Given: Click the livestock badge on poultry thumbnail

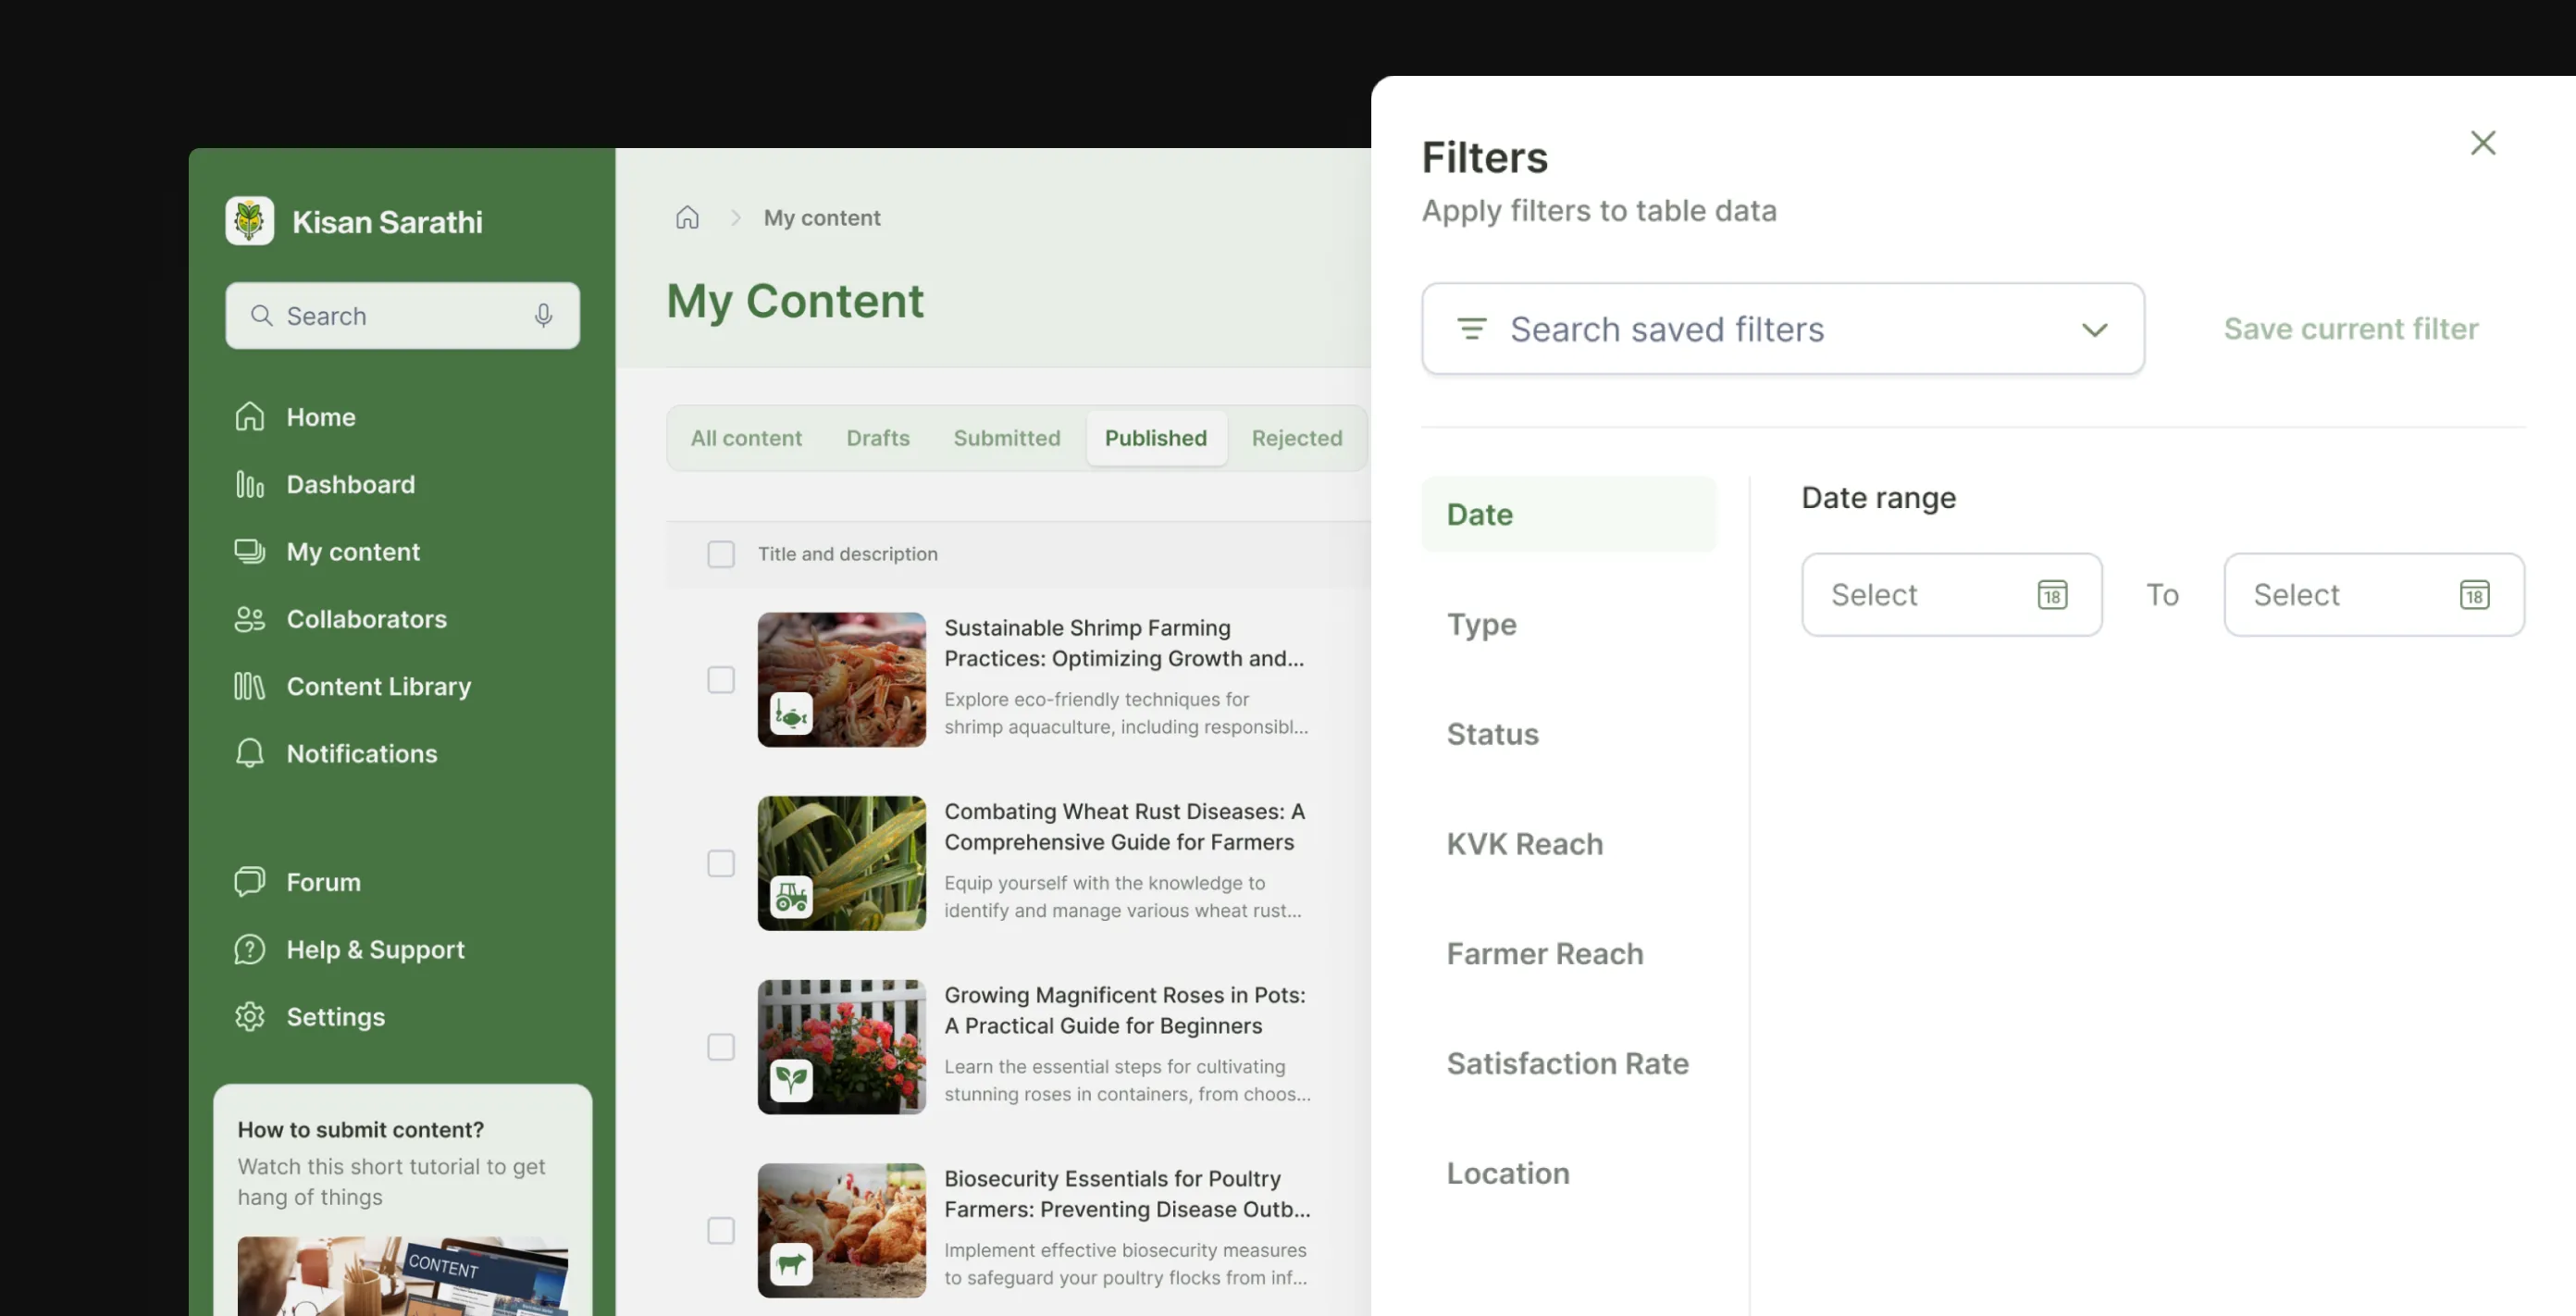Looking at the screenshot, I should pyautogui.click(x=791, y=1264).
